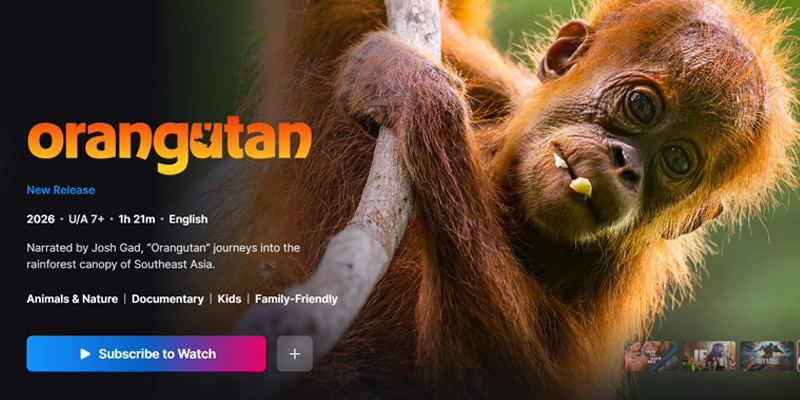Open the Documentary genre tag
Image resolution: width=800 pixels, height=400 pixels.
click(x=167, y=299)
